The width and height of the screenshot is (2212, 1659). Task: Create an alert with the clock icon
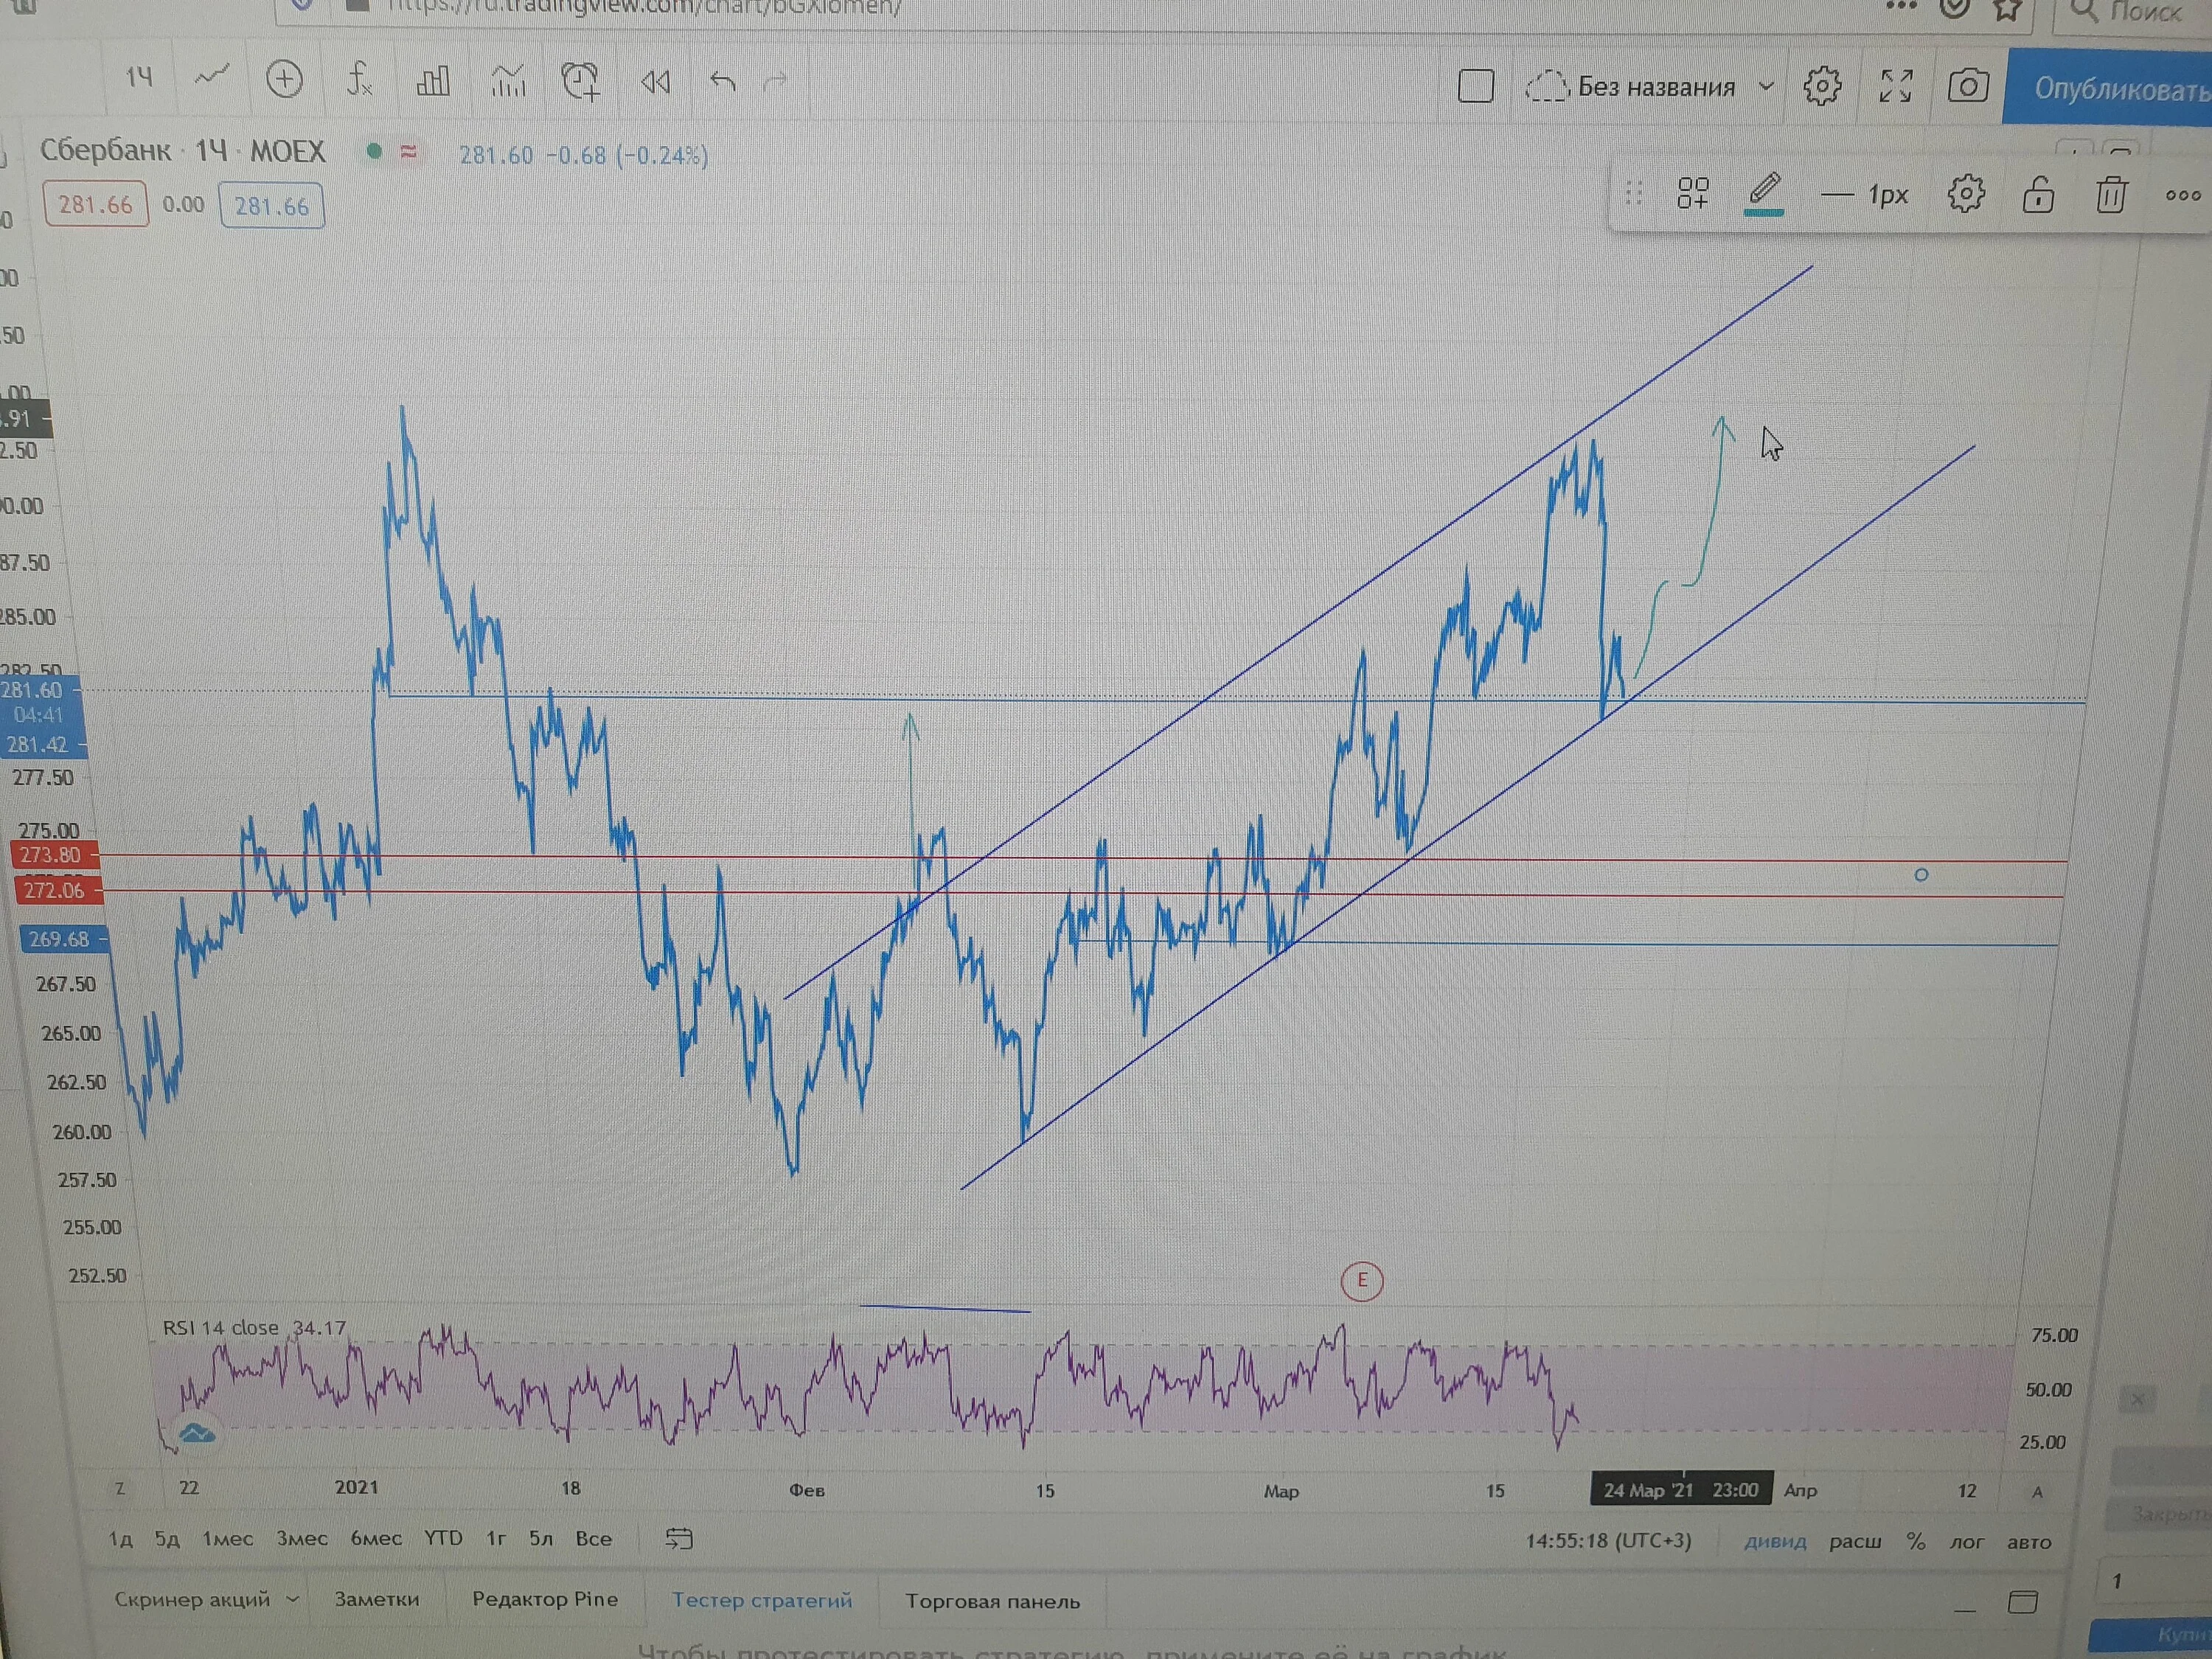pyautogui.click(x=580, y=81)
